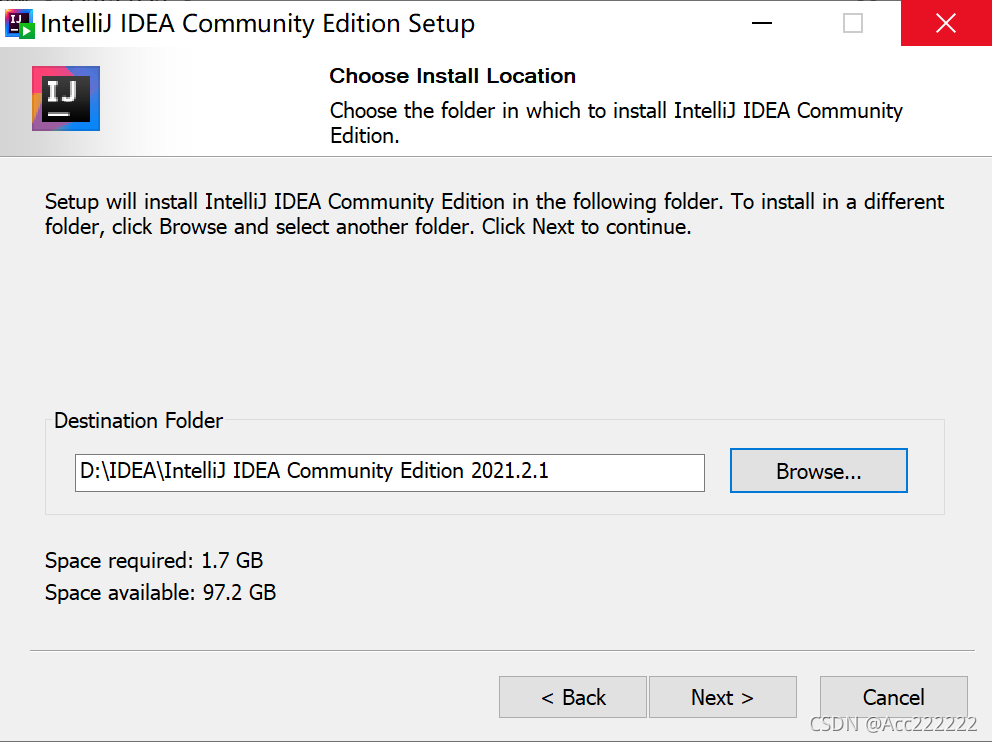Click the grayed-out maximize button

click(853, 23)
